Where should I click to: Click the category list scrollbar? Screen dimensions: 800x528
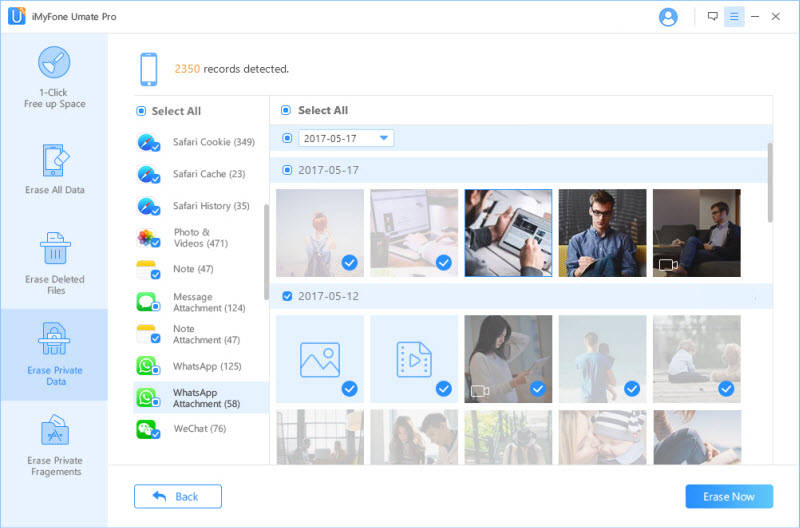click(x=266, y=252)
